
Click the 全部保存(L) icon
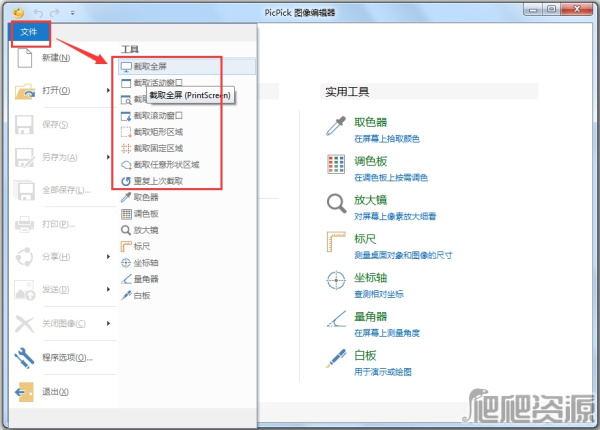24,191
